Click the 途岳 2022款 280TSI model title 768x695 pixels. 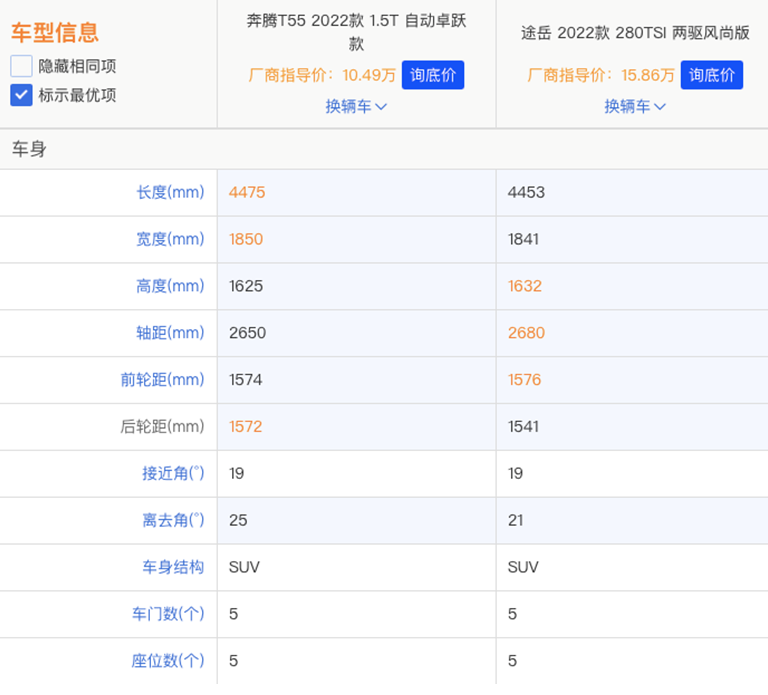point(635,33)
